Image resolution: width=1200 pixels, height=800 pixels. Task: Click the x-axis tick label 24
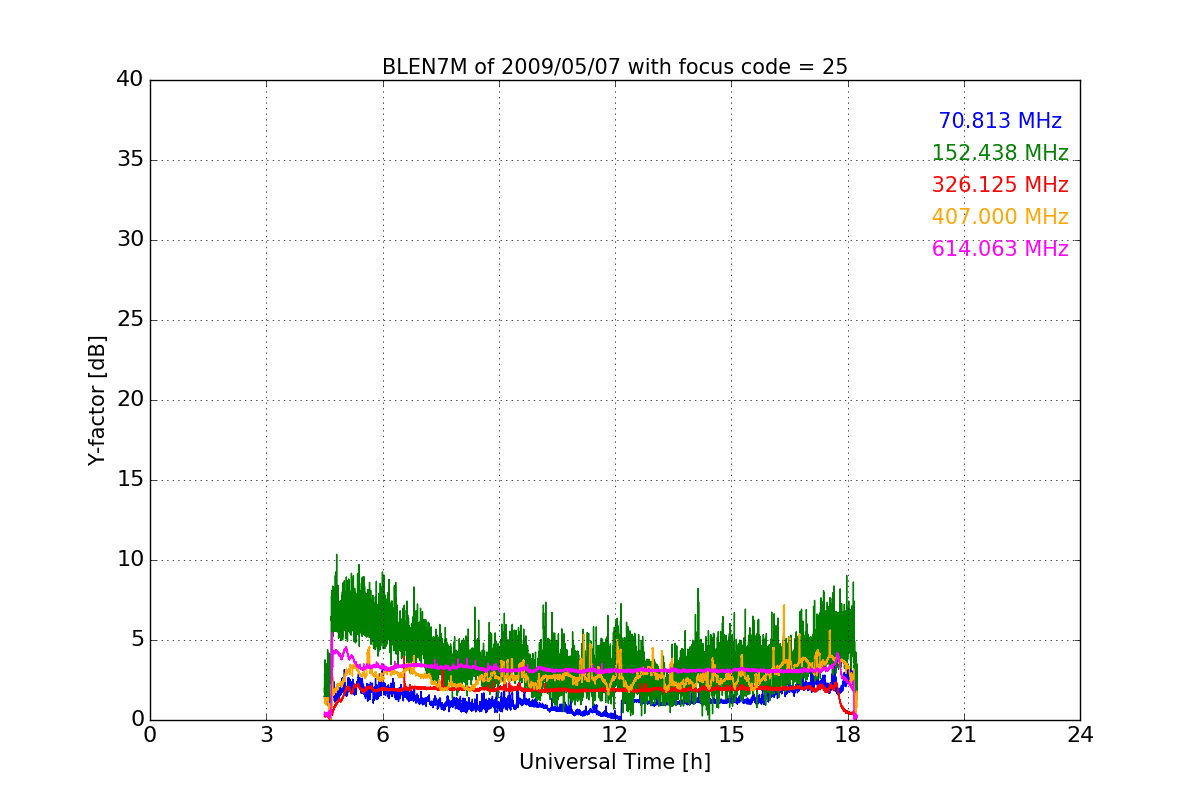click(x=1080, y=735)
